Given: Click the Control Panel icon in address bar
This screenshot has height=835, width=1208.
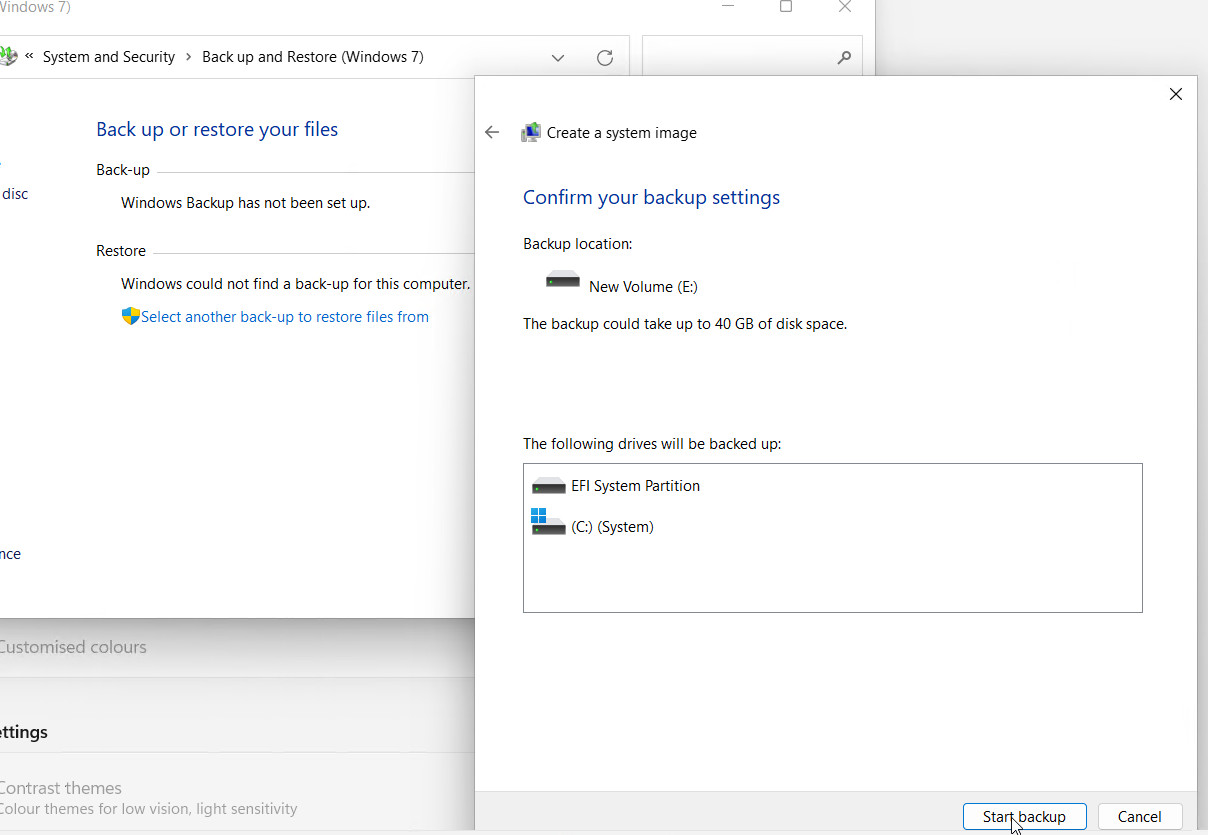Looking at the screenshot, I should 8,57.
